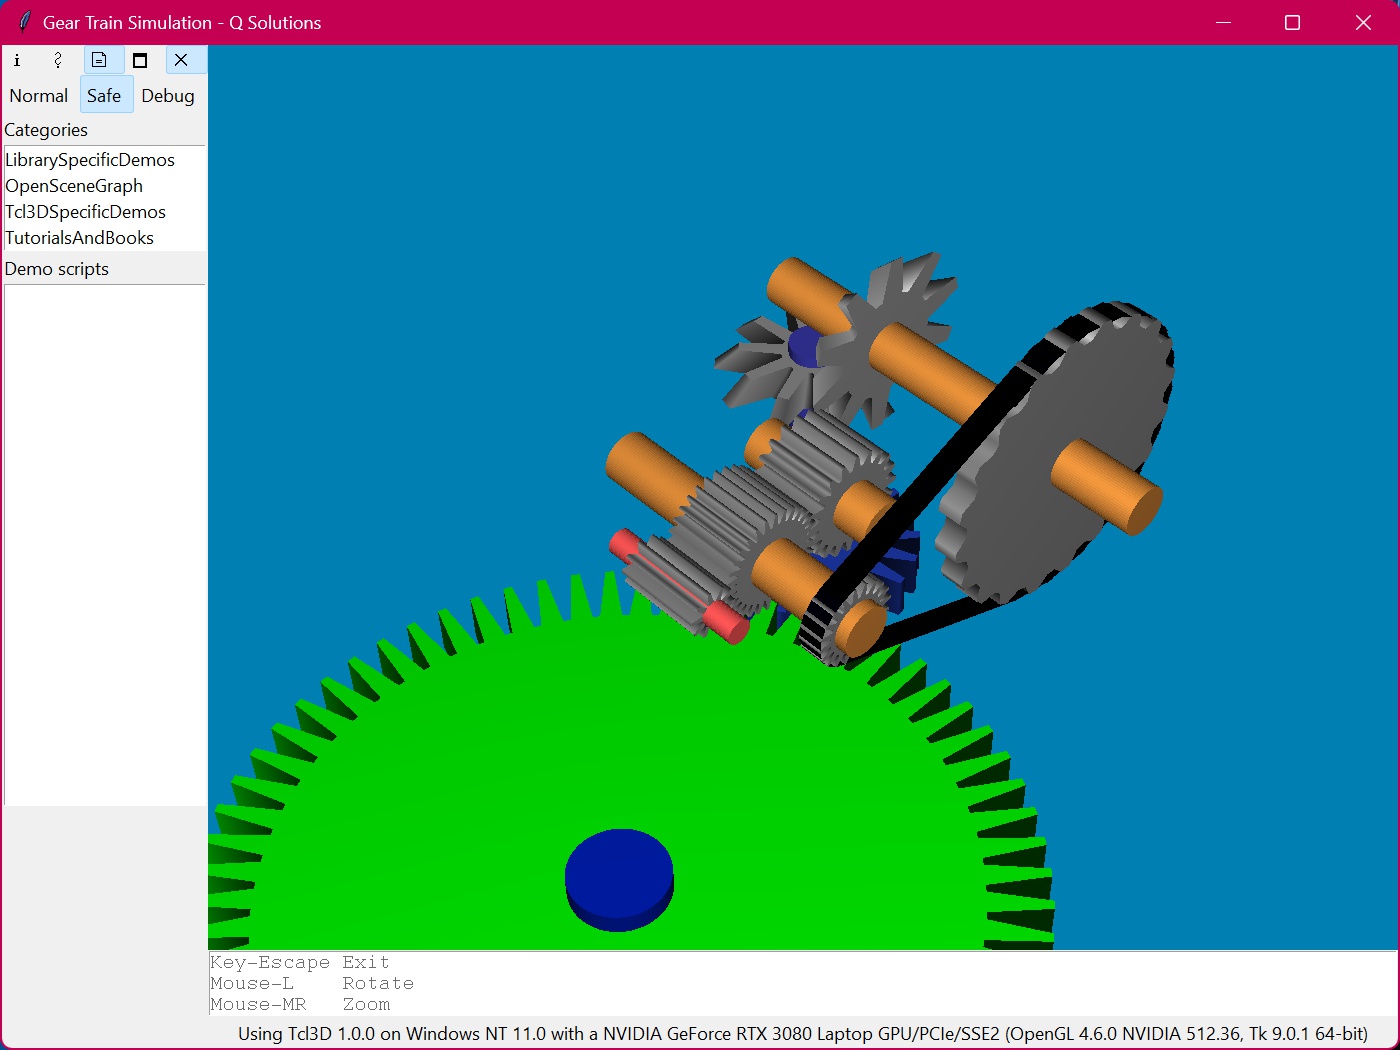Image resolution: width=1400 pixels, height=1050 pixels.
Task: Click the window frame toolbar icon
Action: tap(140, 60)
